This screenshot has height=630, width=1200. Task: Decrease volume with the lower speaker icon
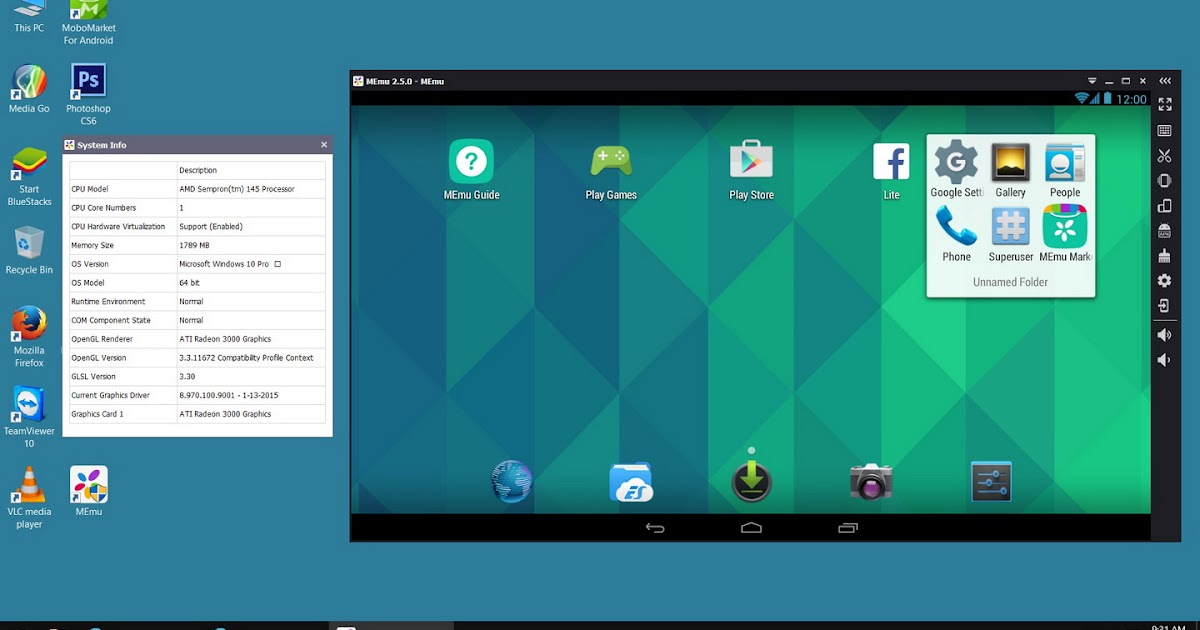click(1163, 359)
